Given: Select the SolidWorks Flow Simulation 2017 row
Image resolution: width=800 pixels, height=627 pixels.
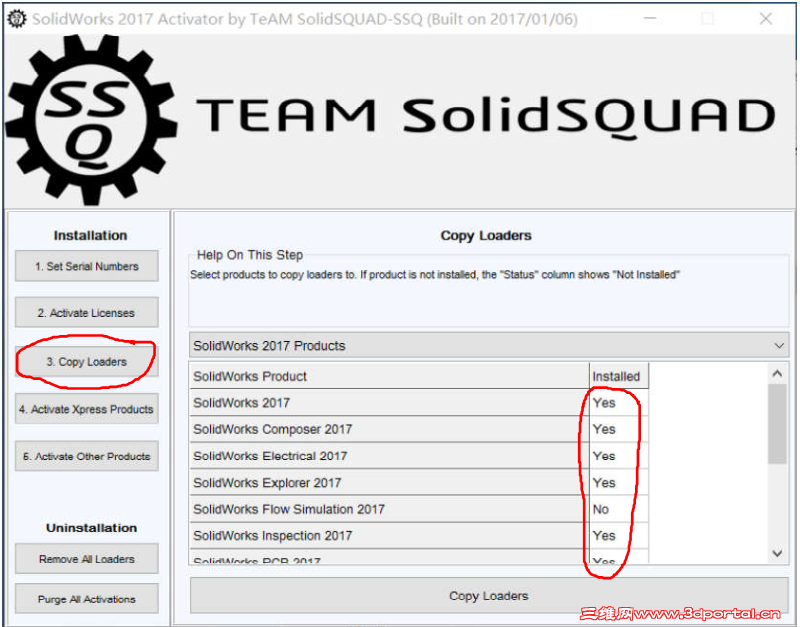Looking at the screenshot, I should click(x=419, y=509).
